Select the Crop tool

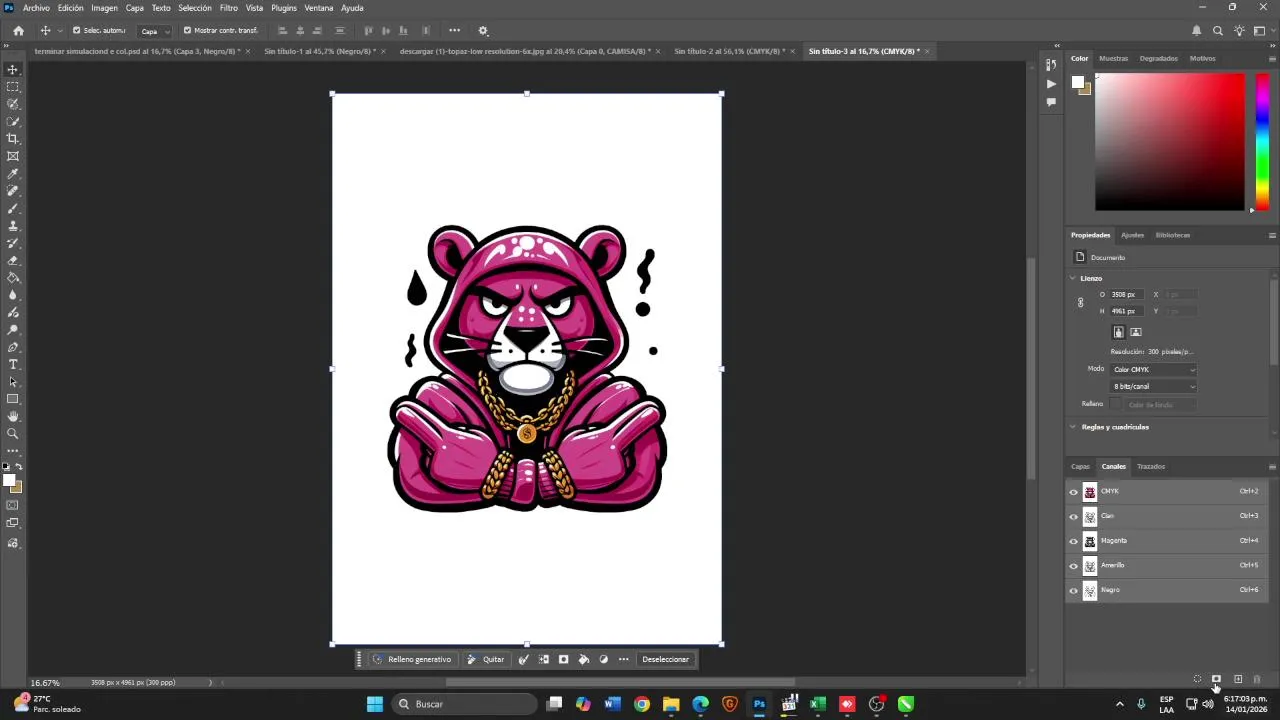13,139
